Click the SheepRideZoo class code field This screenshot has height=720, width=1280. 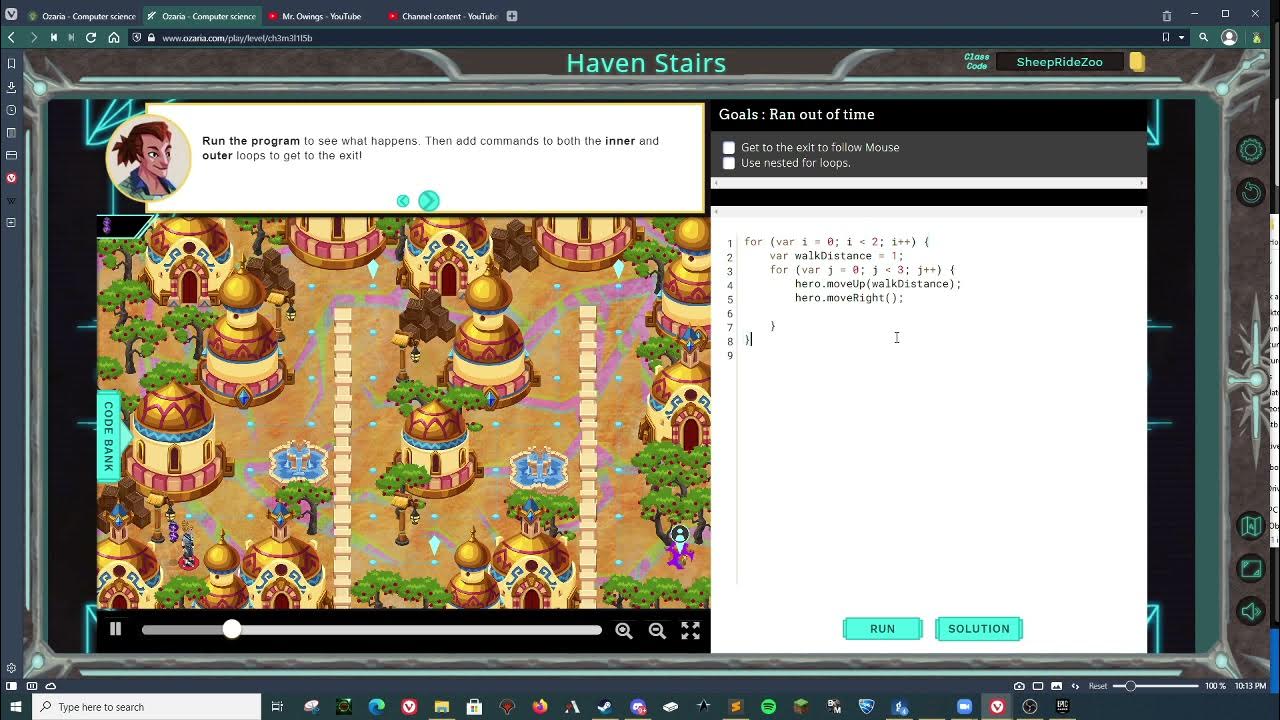pyautogui.click(x=1060, y=62)
